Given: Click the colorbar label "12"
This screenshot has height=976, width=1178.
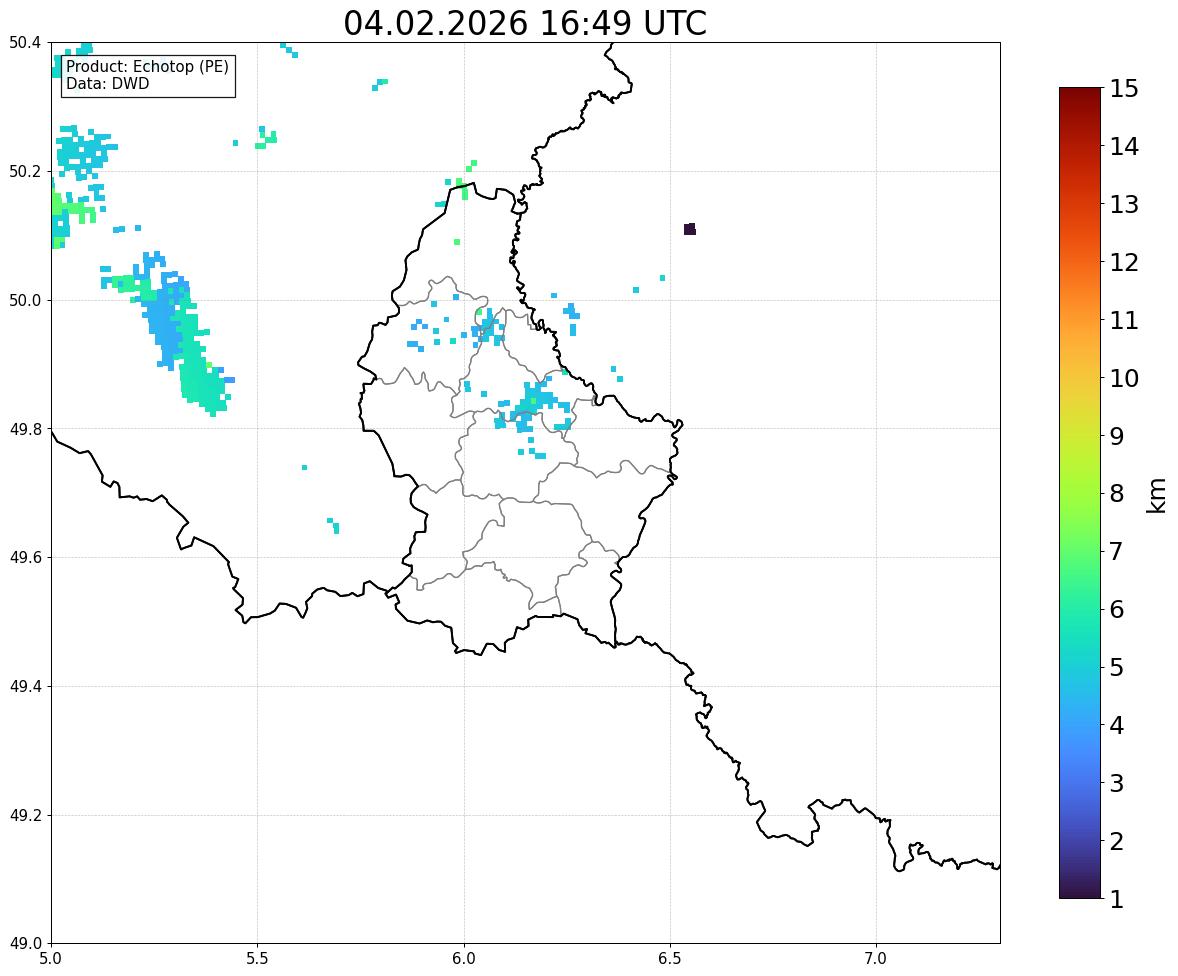Looking at the screenshot, I should (x=1123, y=262).
